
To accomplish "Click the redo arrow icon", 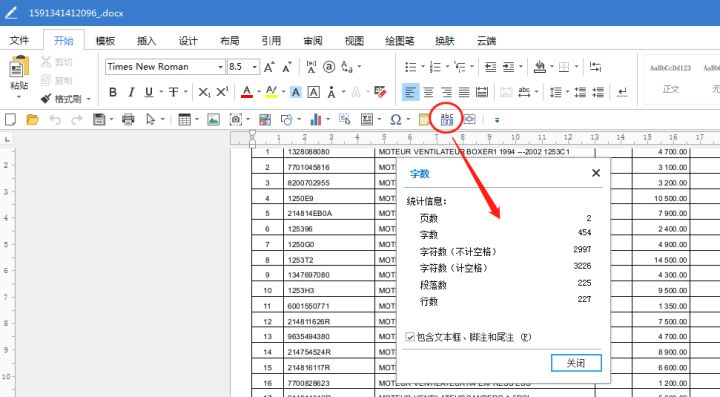I will tap(76, 120).
